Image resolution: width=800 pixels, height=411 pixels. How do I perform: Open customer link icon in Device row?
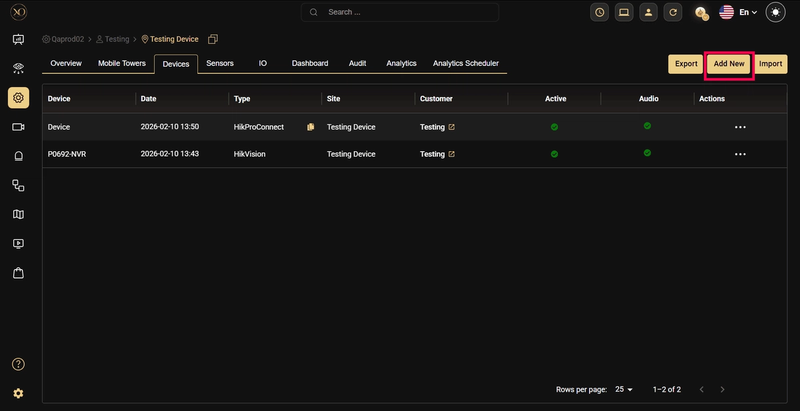[451, 127]
